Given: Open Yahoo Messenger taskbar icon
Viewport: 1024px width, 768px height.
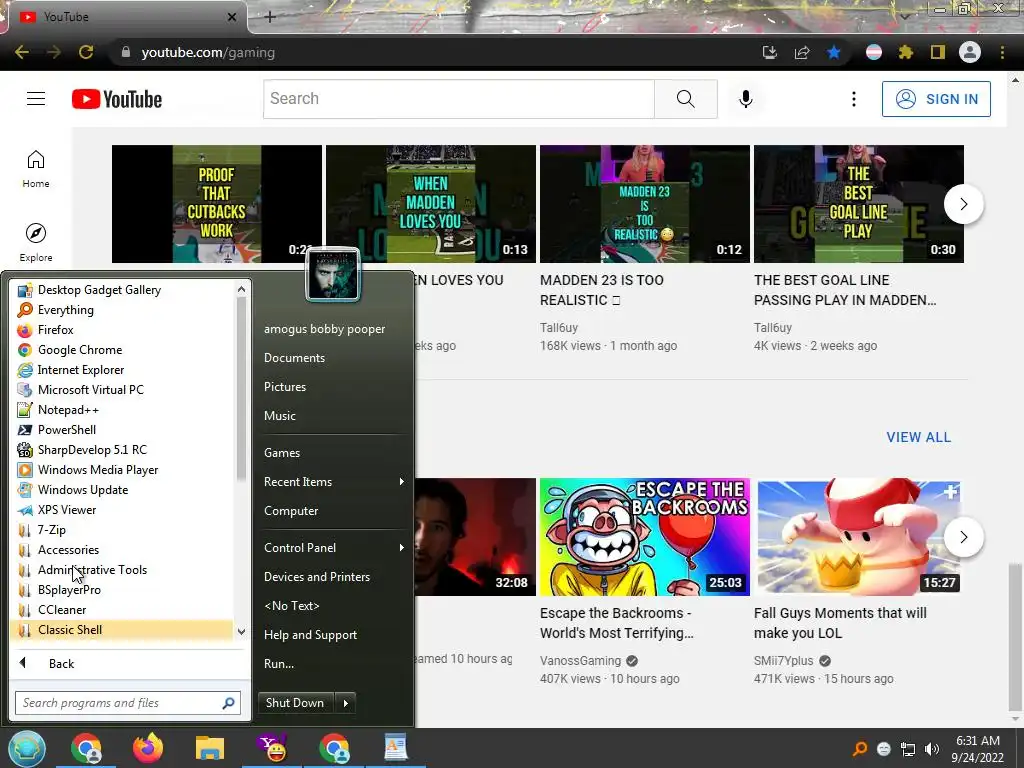Looking at the screenshot, I should point(272,748).
